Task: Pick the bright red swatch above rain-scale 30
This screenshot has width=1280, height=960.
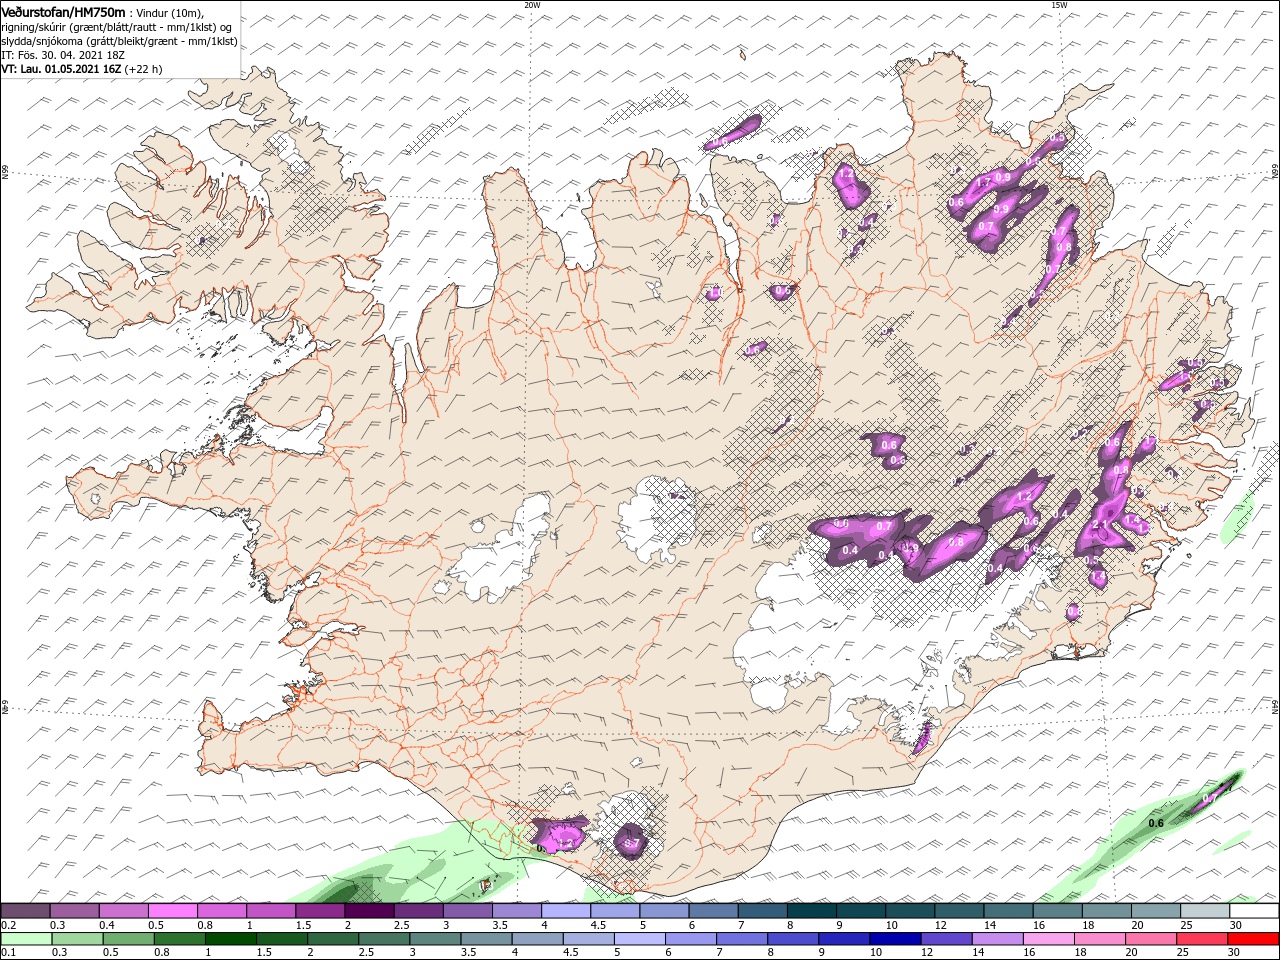Action: [x=1254, y=939]
